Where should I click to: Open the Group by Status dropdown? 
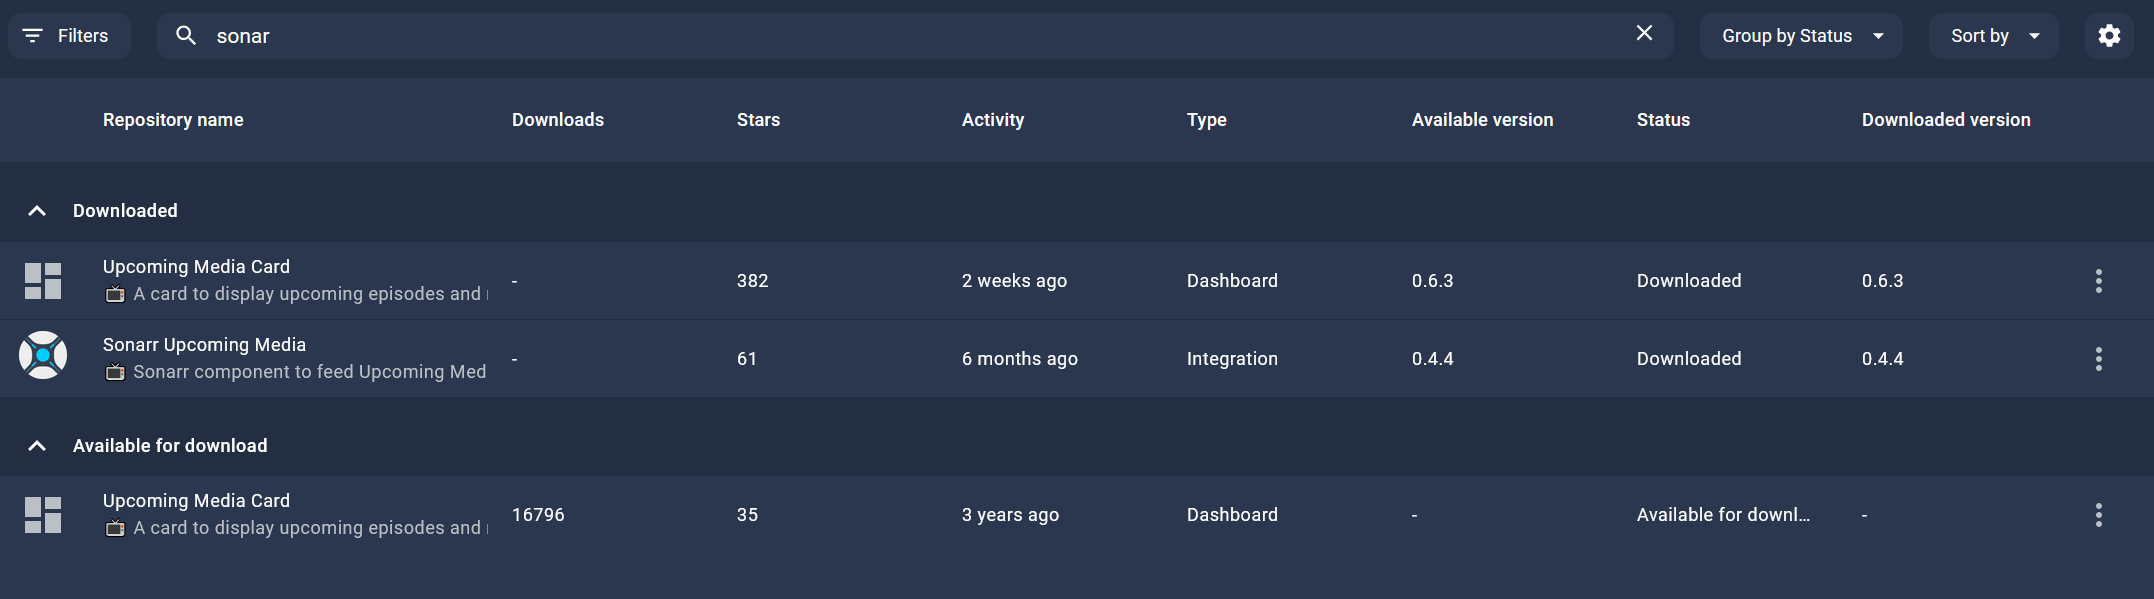tap(1801, 36)
